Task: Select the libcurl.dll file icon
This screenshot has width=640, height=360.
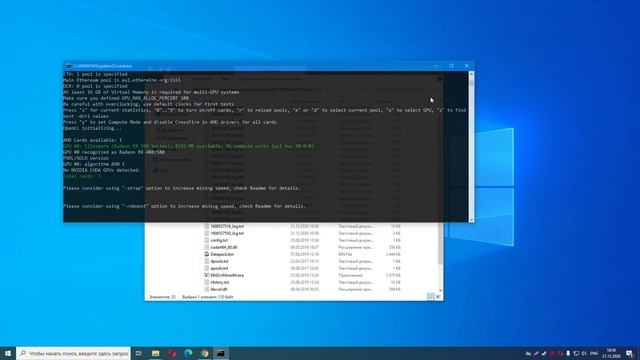Action: click(x=207, y=289)
